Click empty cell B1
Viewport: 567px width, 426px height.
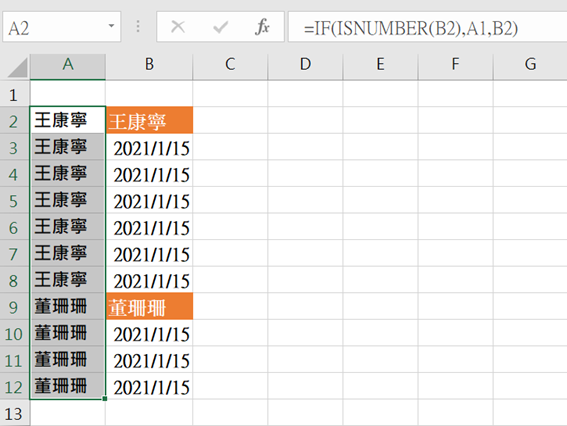pyautogui.click(x=149, y=94)
